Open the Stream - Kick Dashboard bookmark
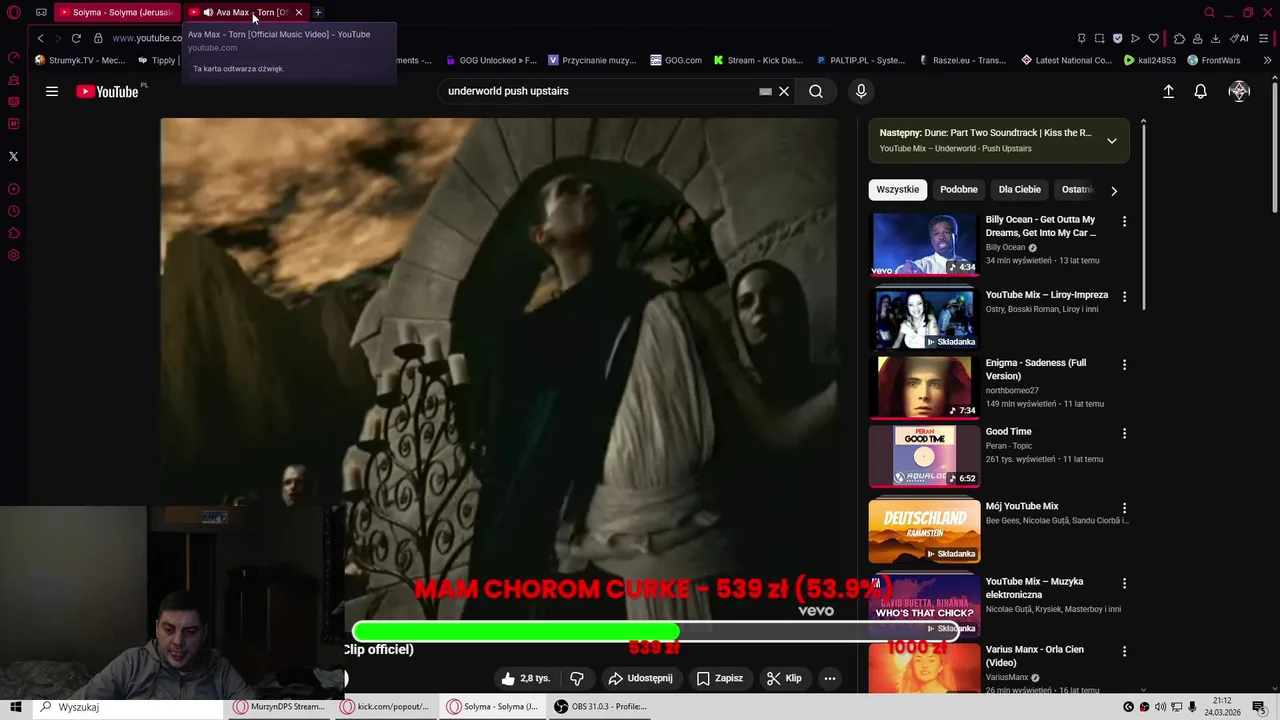 point(758,60)
